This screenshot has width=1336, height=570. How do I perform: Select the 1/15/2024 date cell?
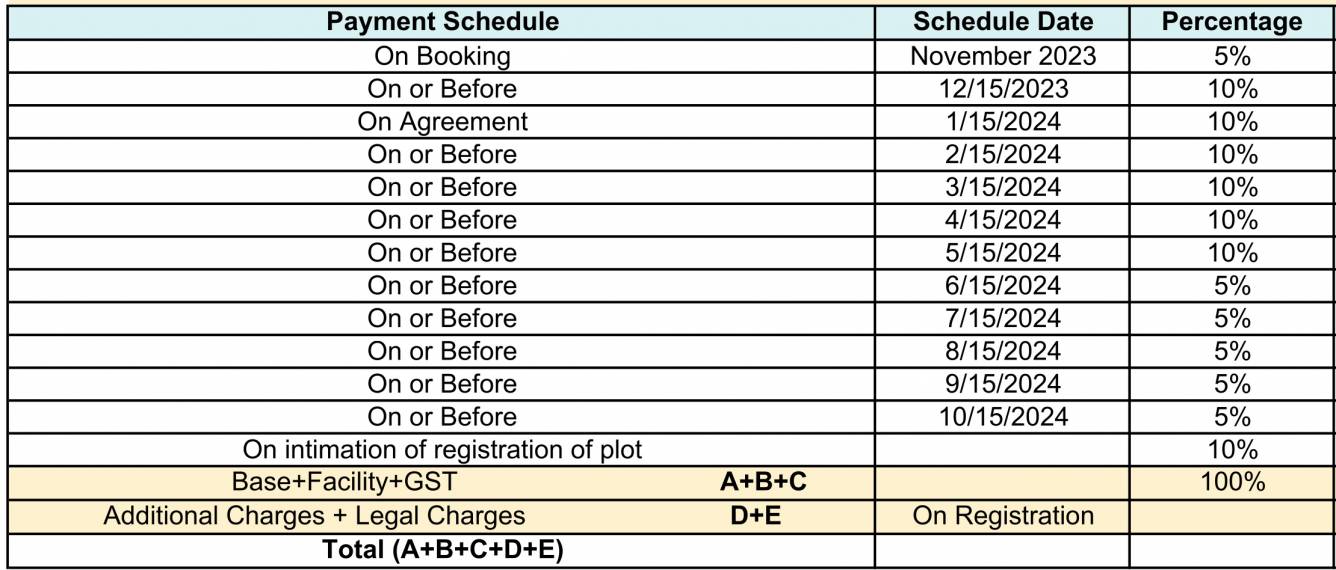[x=1003, y=122]
